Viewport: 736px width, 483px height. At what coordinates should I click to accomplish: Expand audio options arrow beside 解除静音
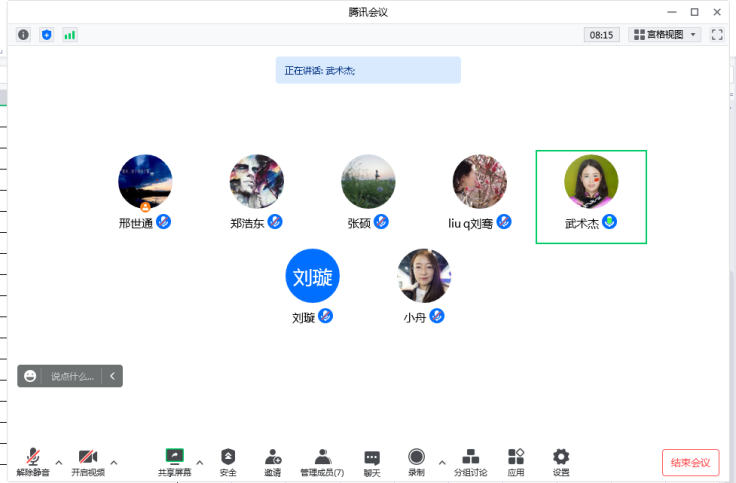(59, 462)
